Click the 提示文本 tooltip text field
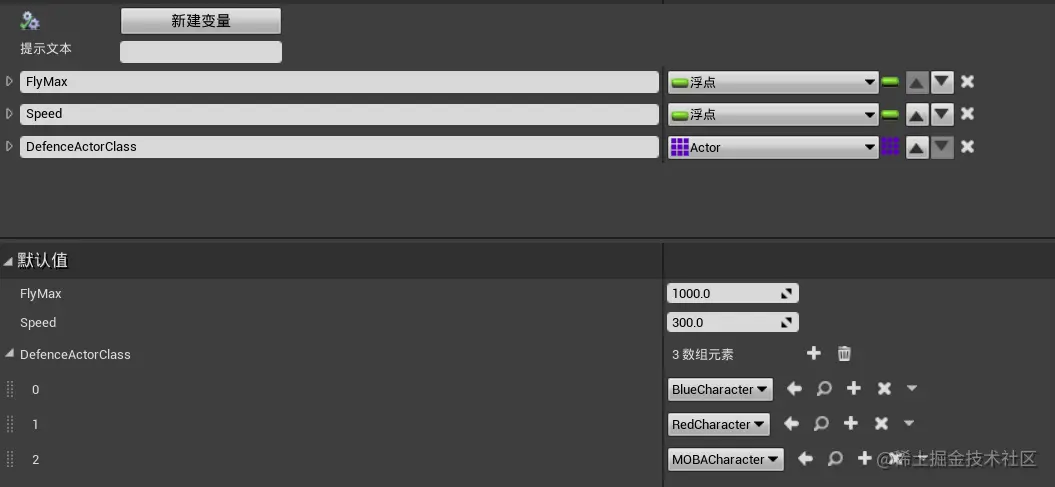This screenshot has height=487, width=1055. [x=200, y=52]
